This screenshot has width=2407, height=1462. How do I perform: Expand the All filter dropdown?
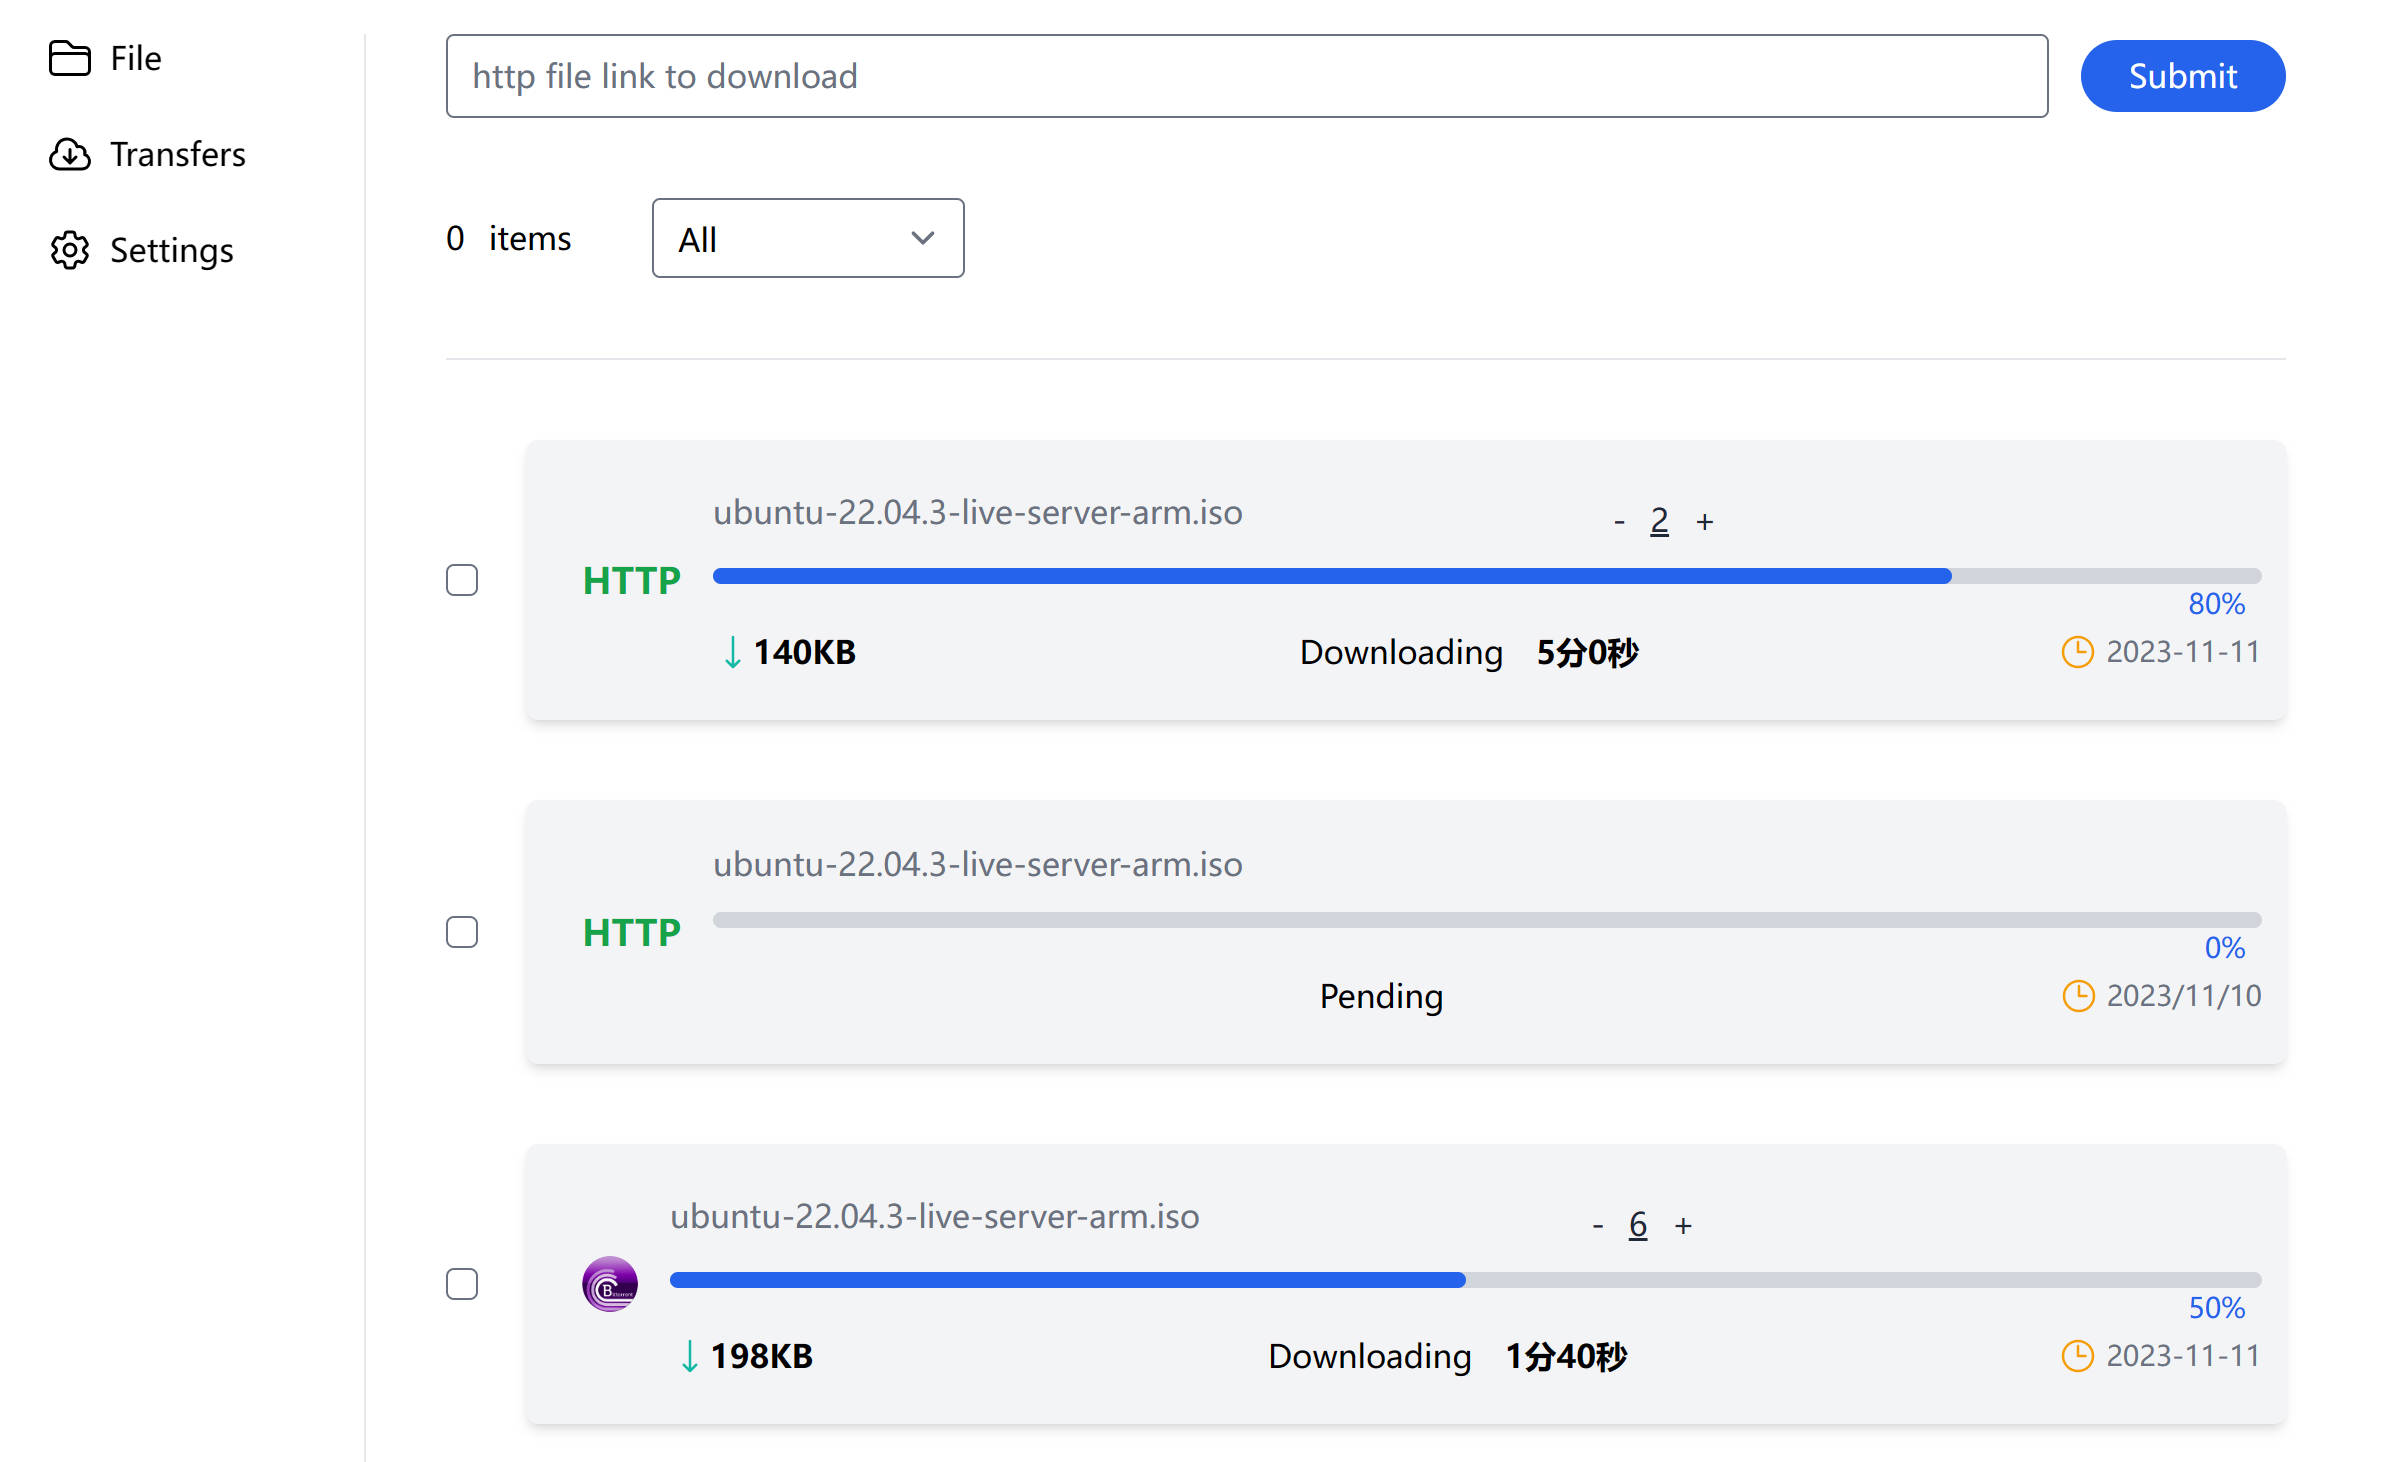806,239
